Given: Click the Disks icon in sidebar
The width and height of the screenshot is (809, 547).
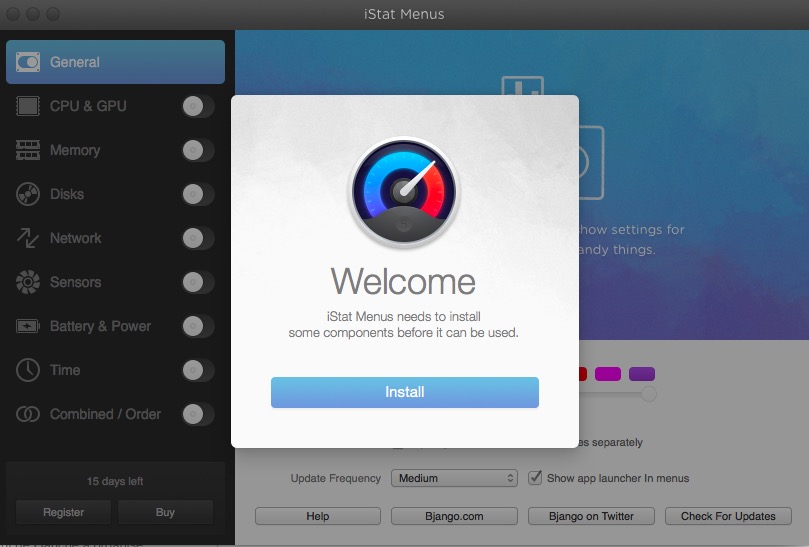Looking at the screenshot, I should pos(28,194).
